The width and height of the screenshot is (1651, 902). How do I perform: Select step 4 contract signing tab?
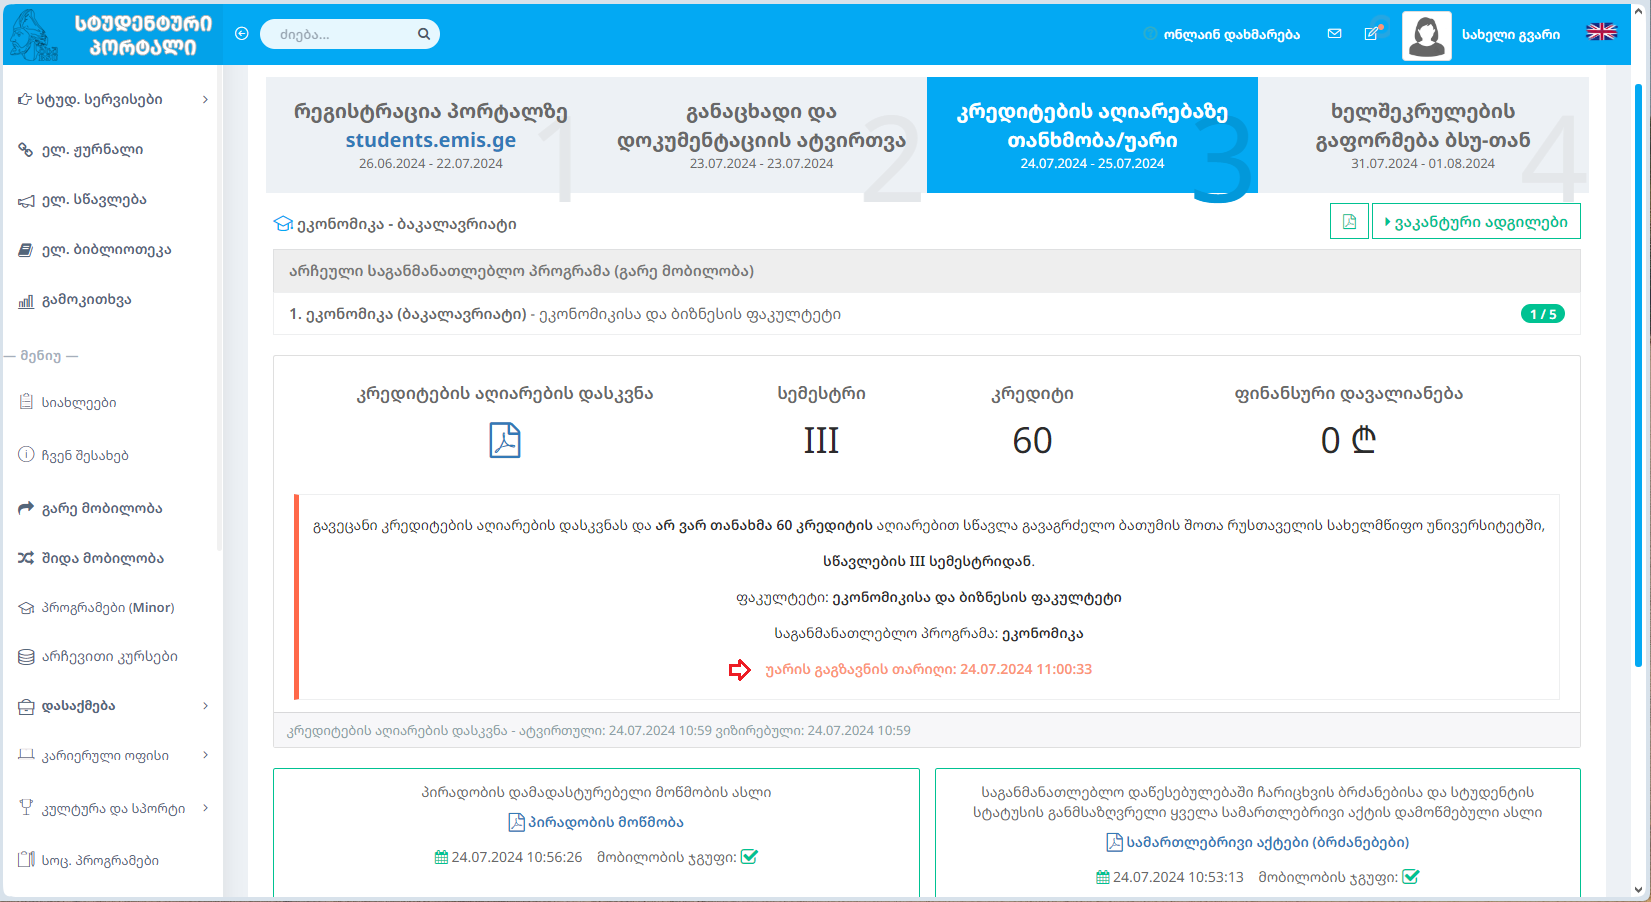coord(1423,135)
